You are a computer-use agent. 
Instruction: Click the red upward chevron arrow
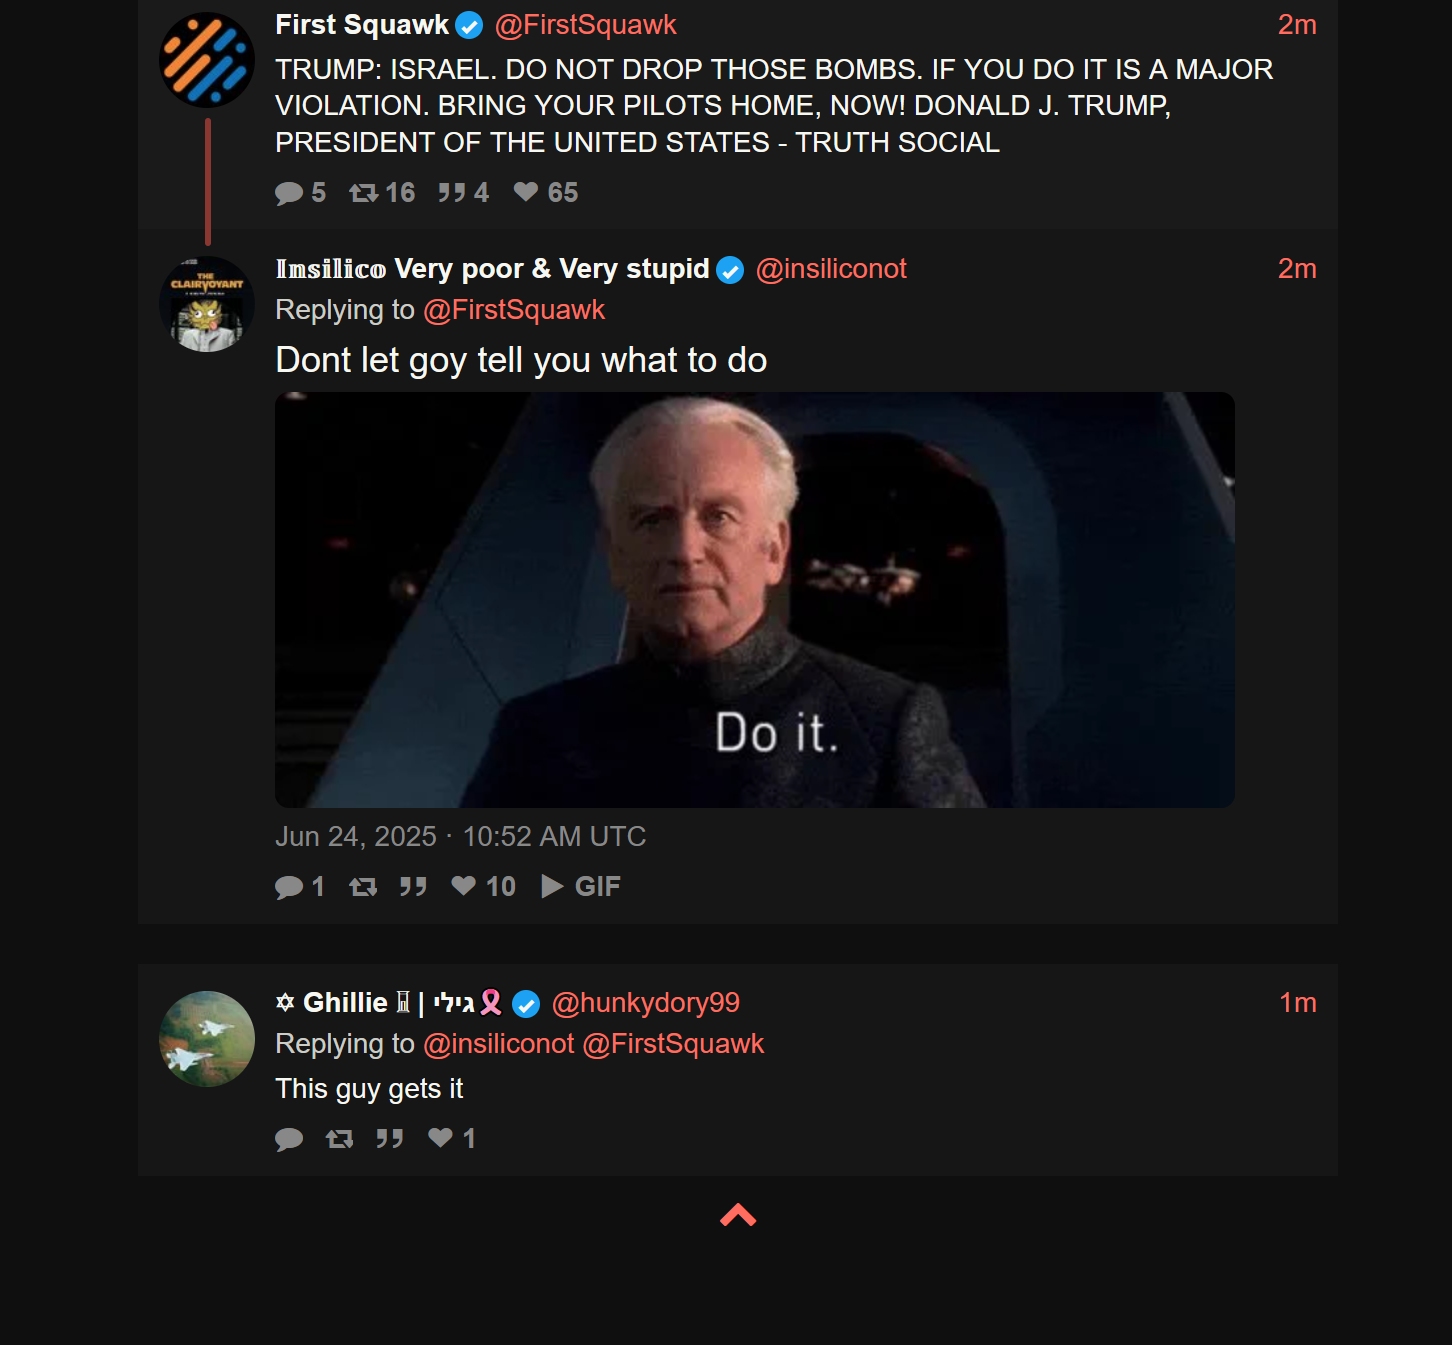(738, 1215)
